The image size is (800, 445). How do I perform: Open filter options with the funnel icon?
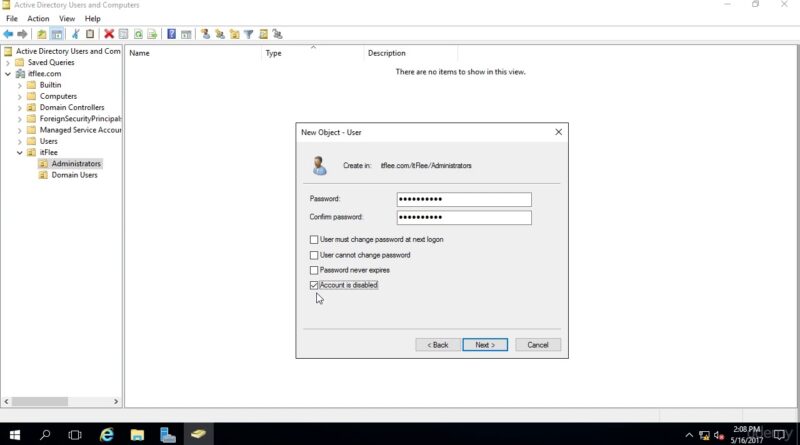(248, 34)
